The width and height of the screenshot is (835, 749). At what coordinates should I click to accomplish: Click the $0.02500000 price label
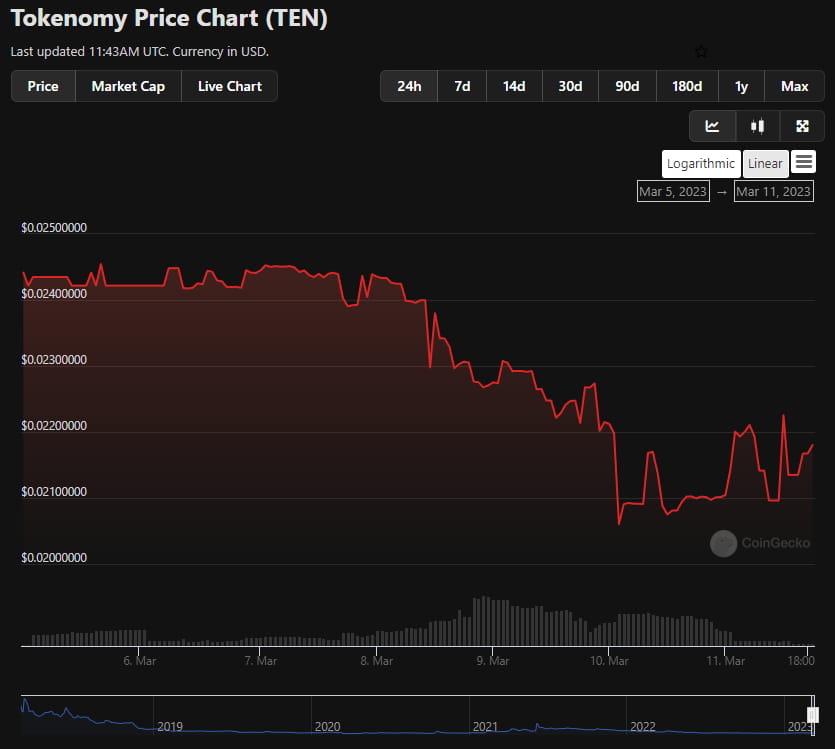click(54, 228)
